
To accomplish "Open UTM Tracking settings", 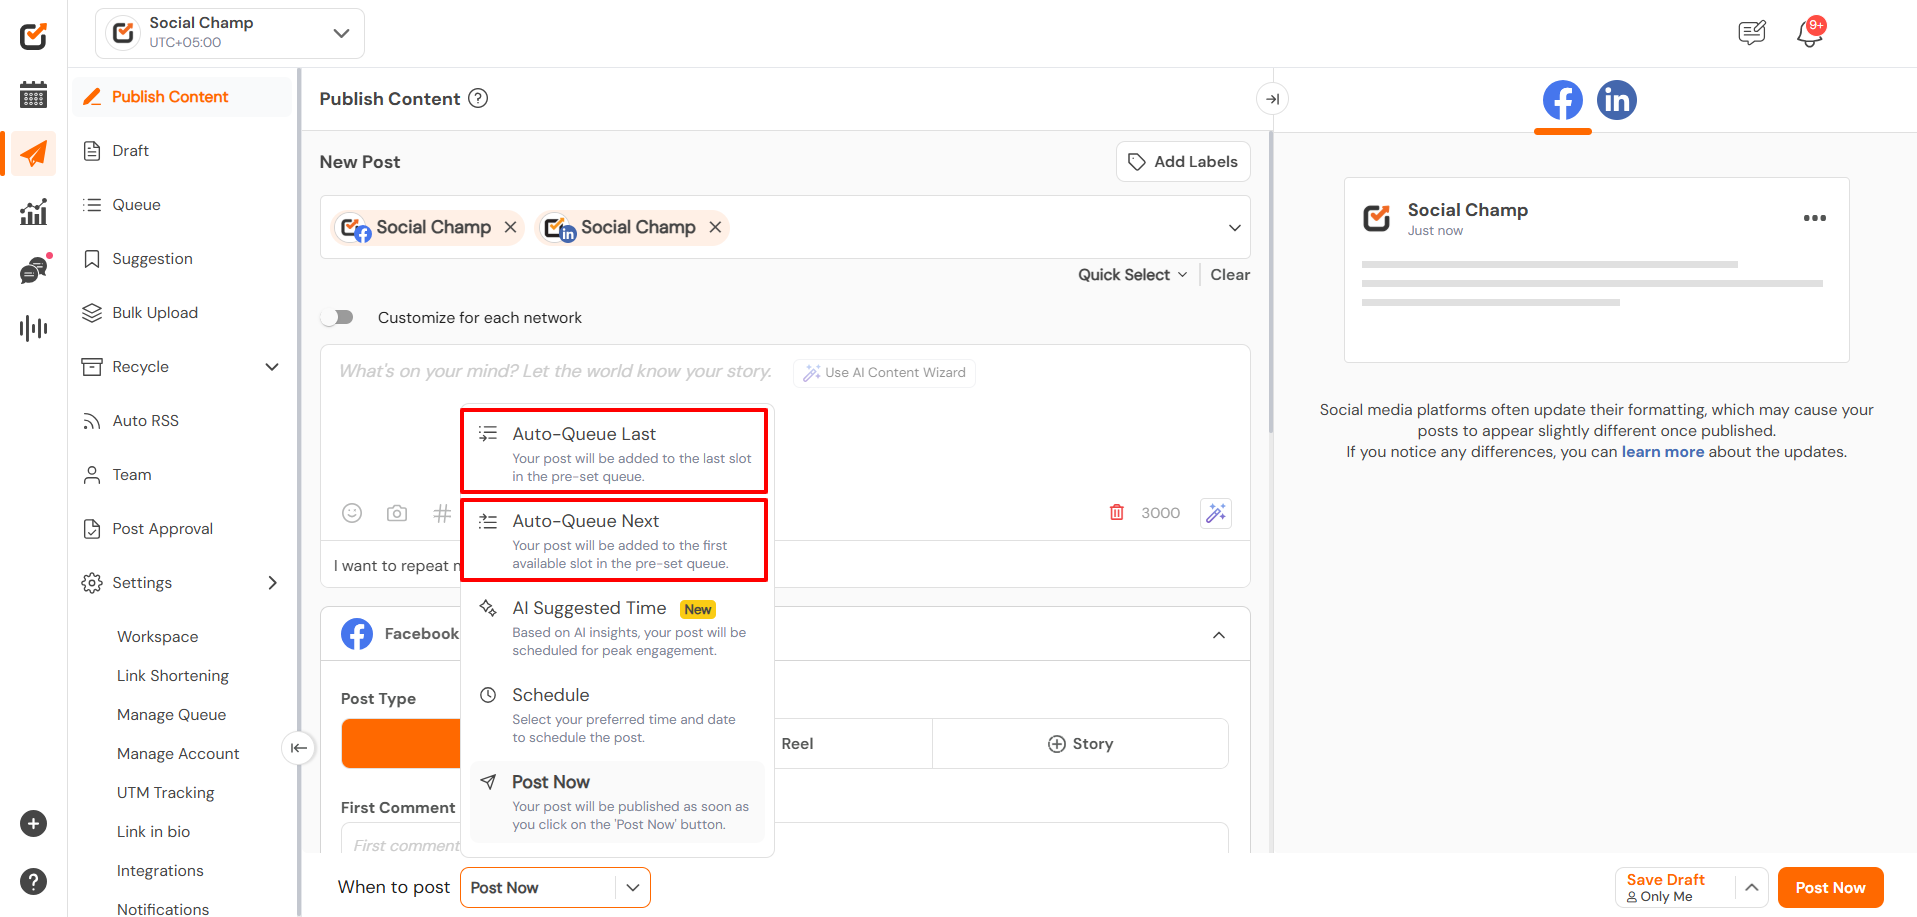I will coord(165,793).
